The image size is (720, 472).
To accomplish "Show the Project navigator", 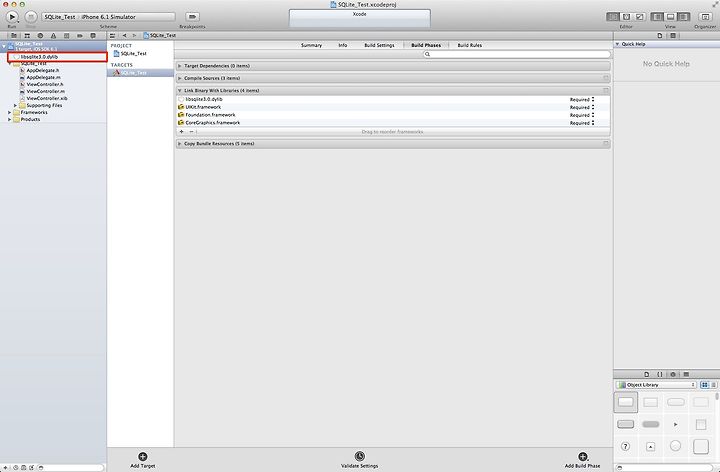I will click(14, 35).
